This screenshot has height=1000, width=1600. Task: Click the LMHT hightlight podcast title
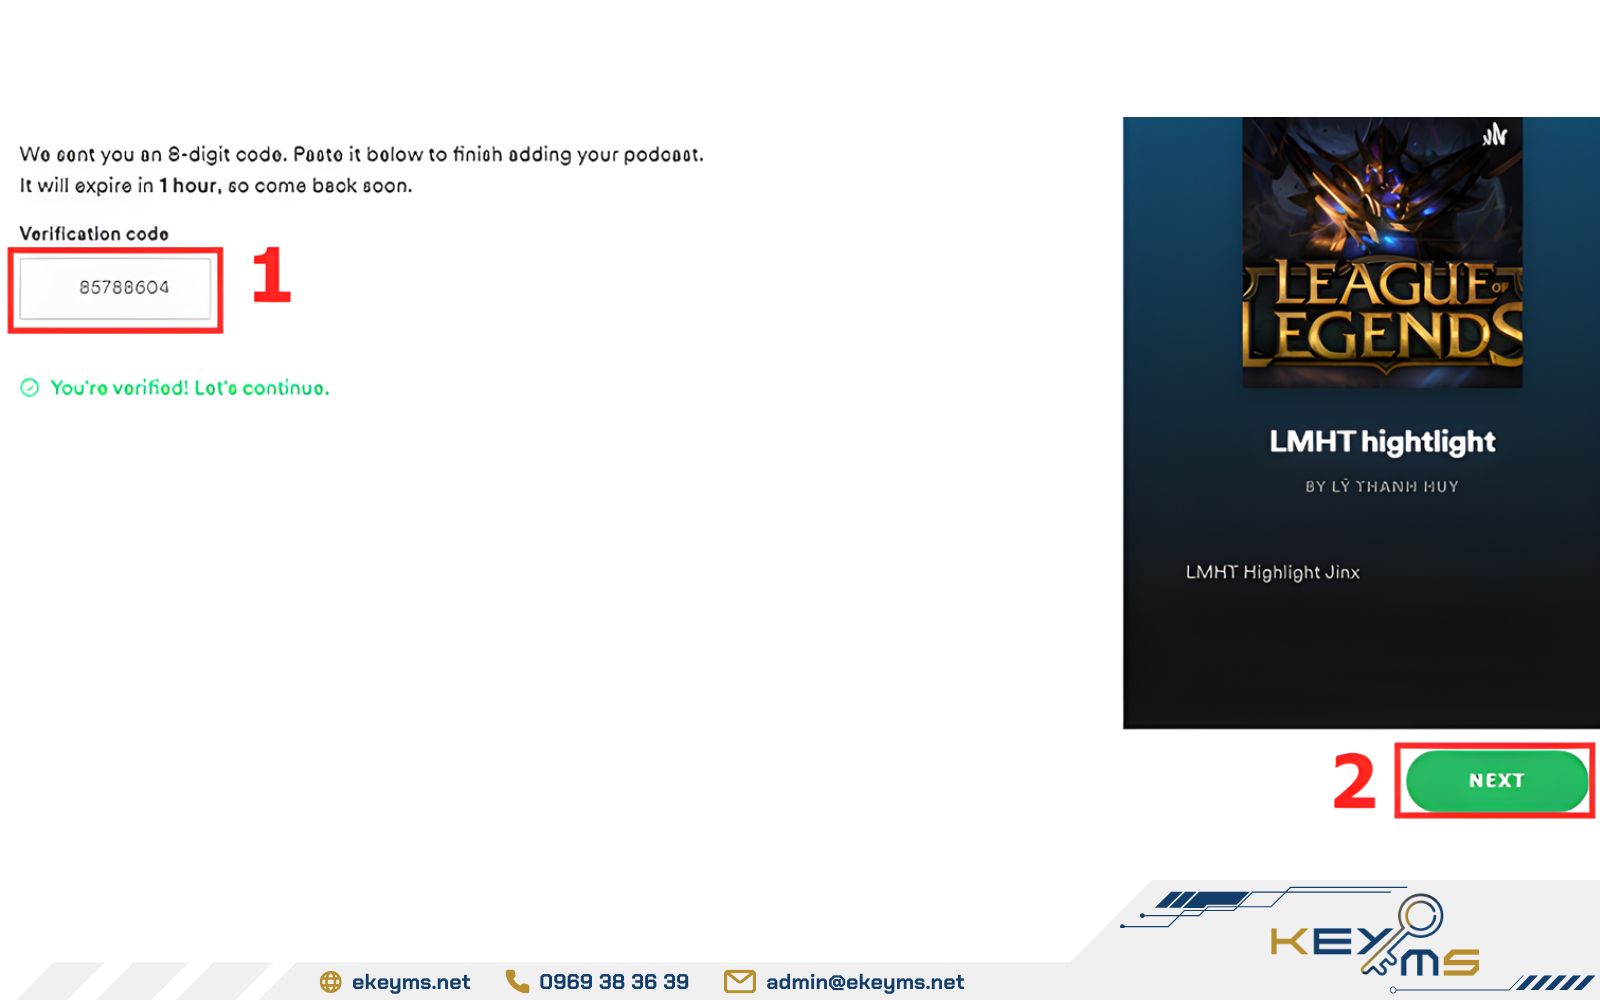click(1382, 441)
